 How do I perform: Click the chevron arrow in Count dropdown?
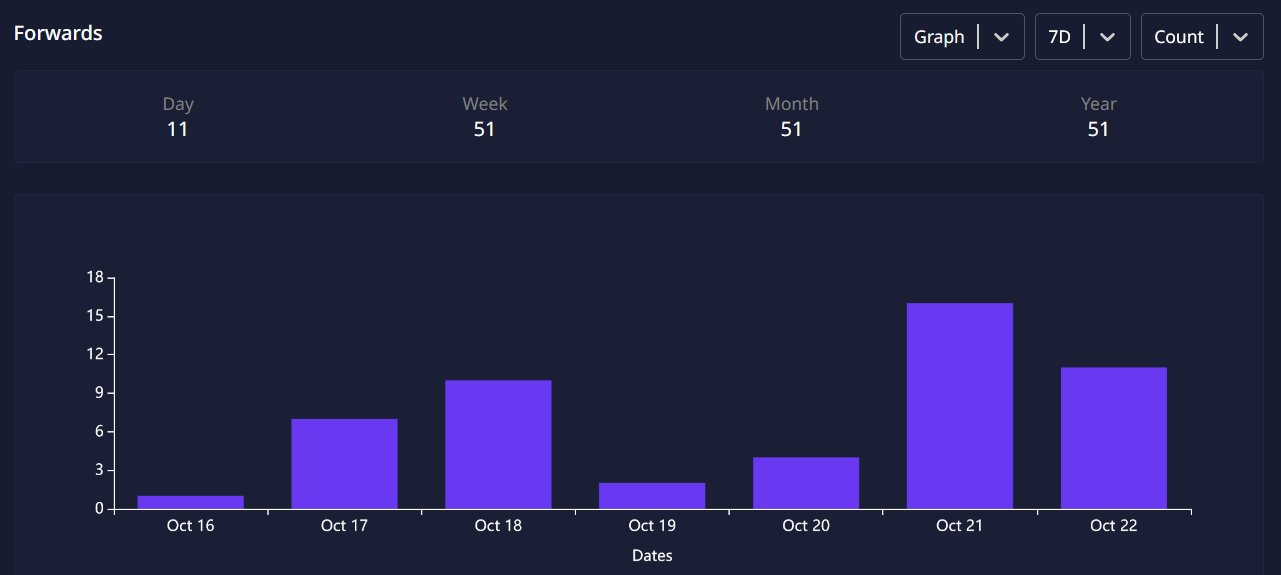point(1240,37)
